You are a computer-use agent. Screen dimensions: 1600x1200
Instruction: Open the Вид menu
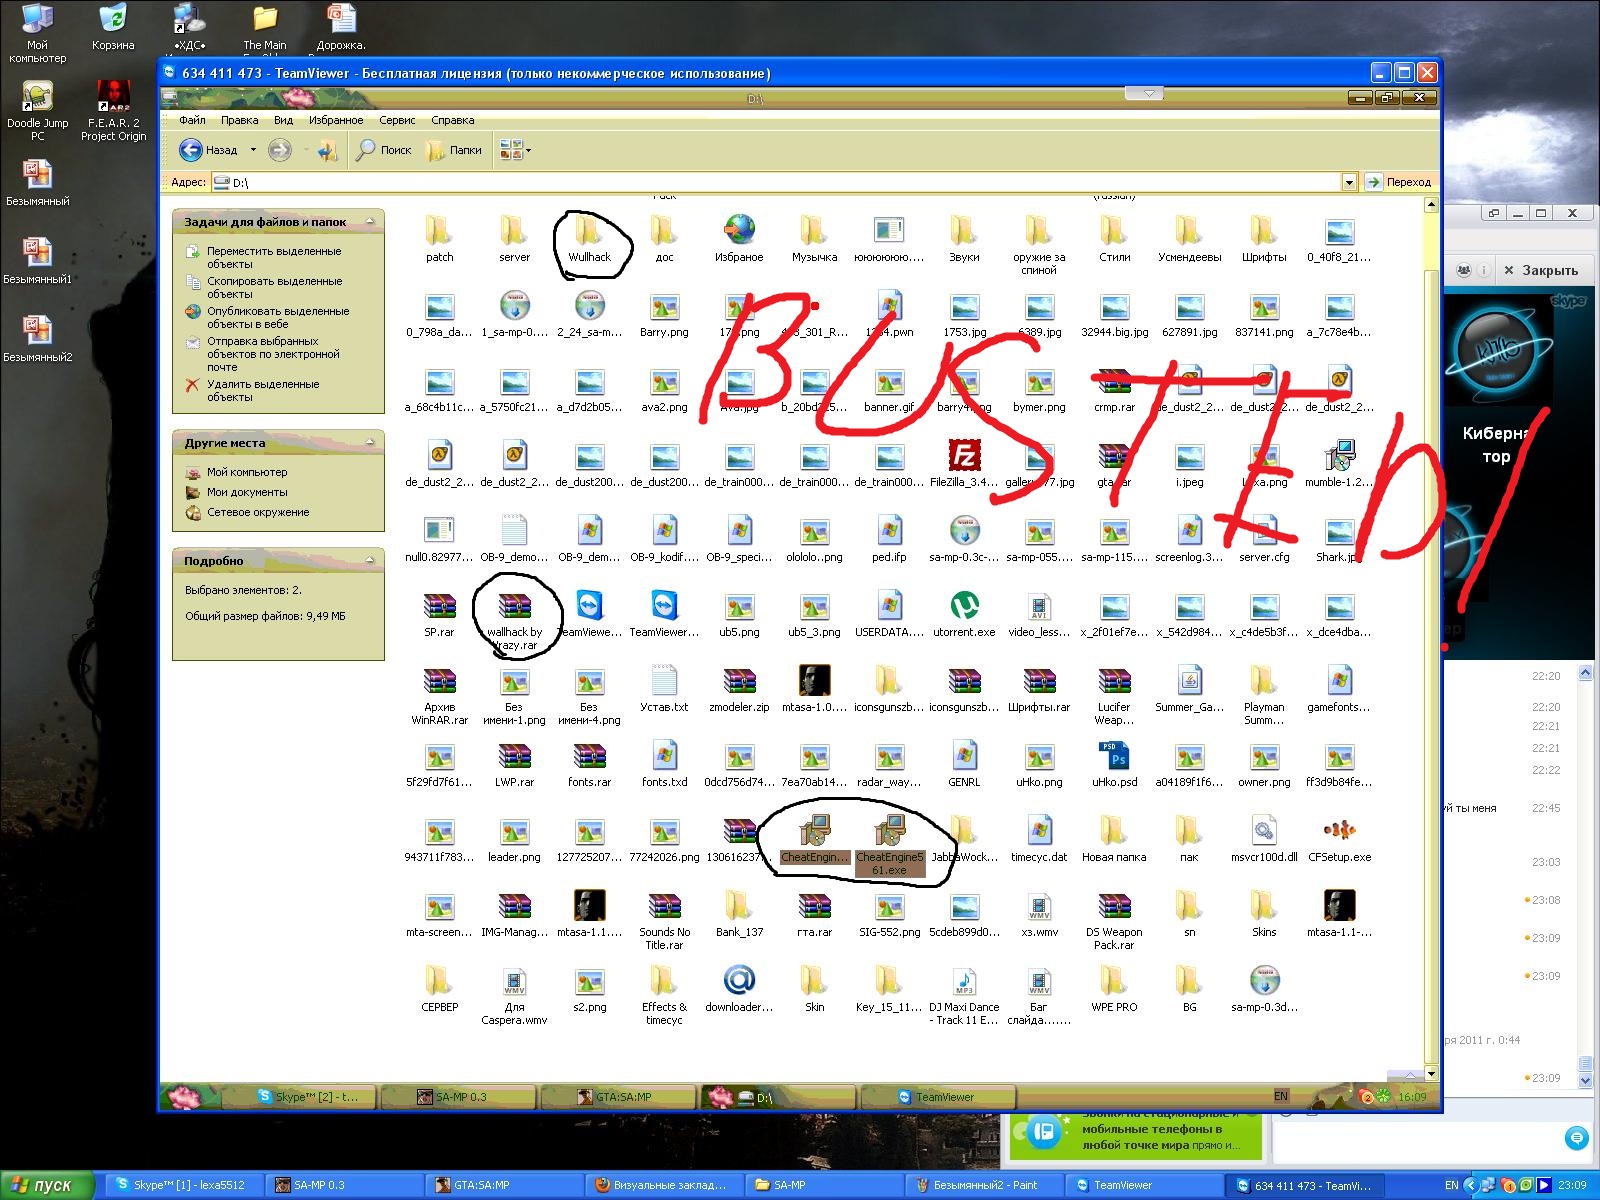tap(283, 120)
